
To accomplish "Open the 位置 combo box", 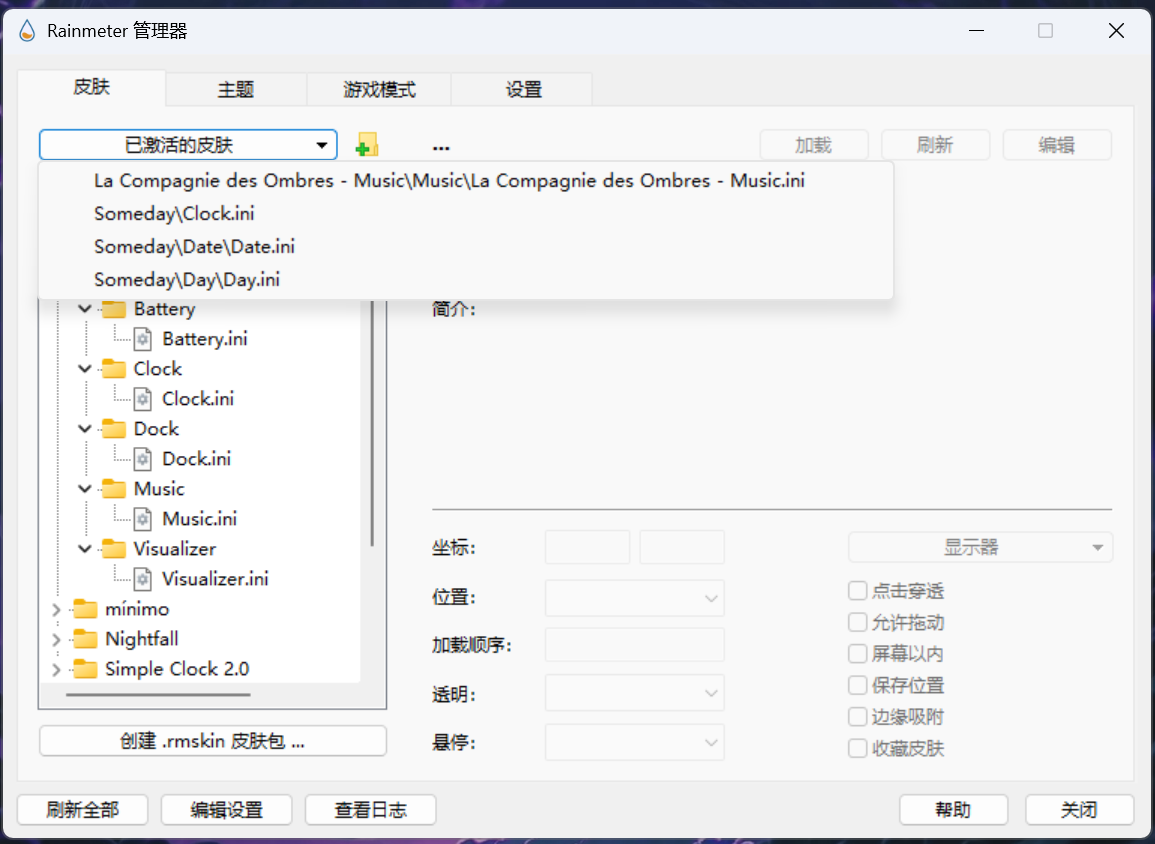I will click(634, 597).
